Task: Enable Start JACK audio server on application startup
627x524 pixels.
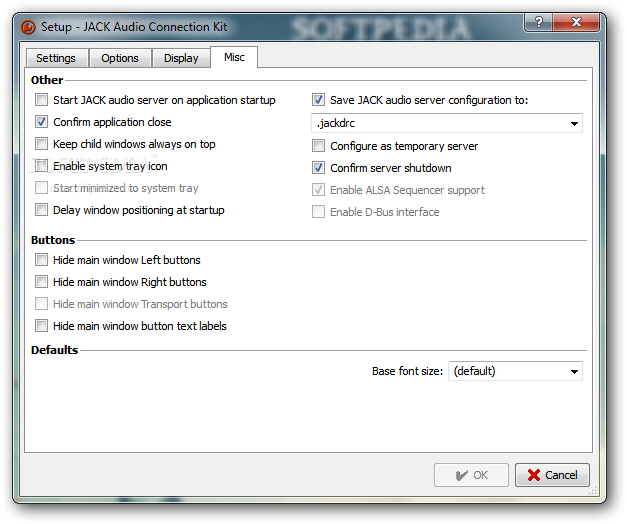Action: [x=42, y=100]
